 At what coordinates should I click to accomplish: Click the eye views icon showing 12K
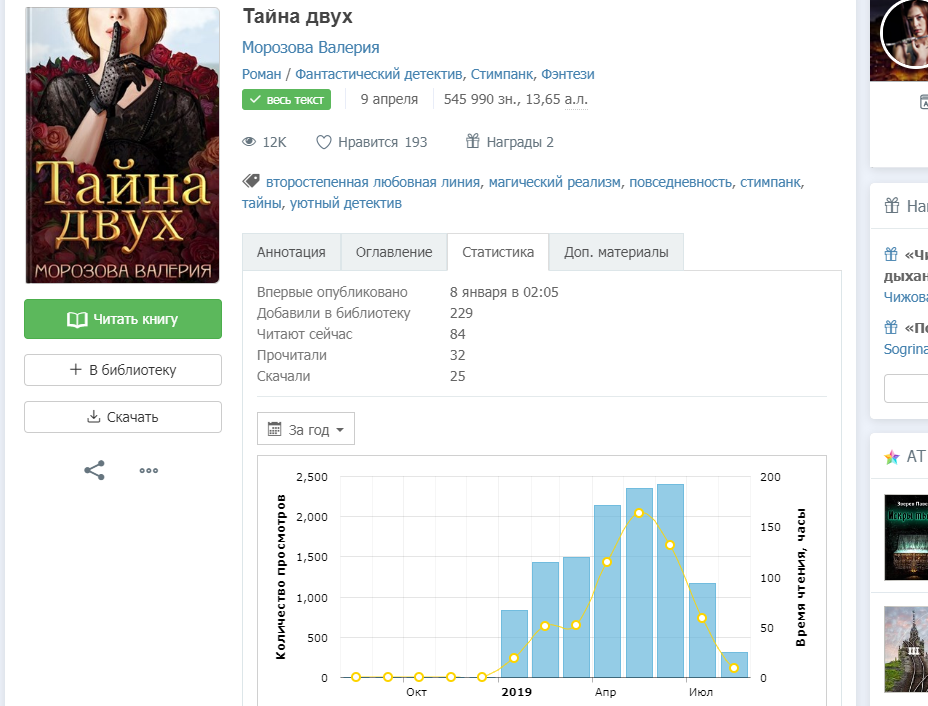tap(250, 142)
